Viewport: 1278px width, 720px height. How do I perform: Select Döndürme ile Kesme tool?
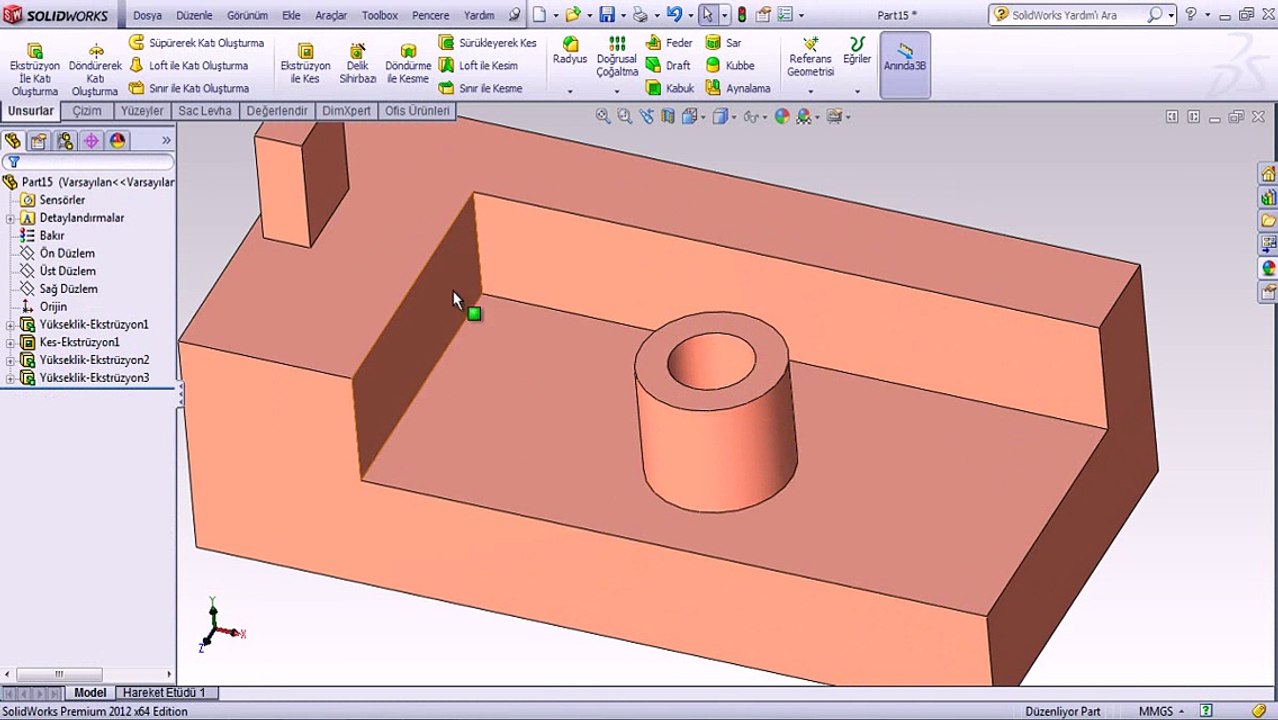coord(408,63)
